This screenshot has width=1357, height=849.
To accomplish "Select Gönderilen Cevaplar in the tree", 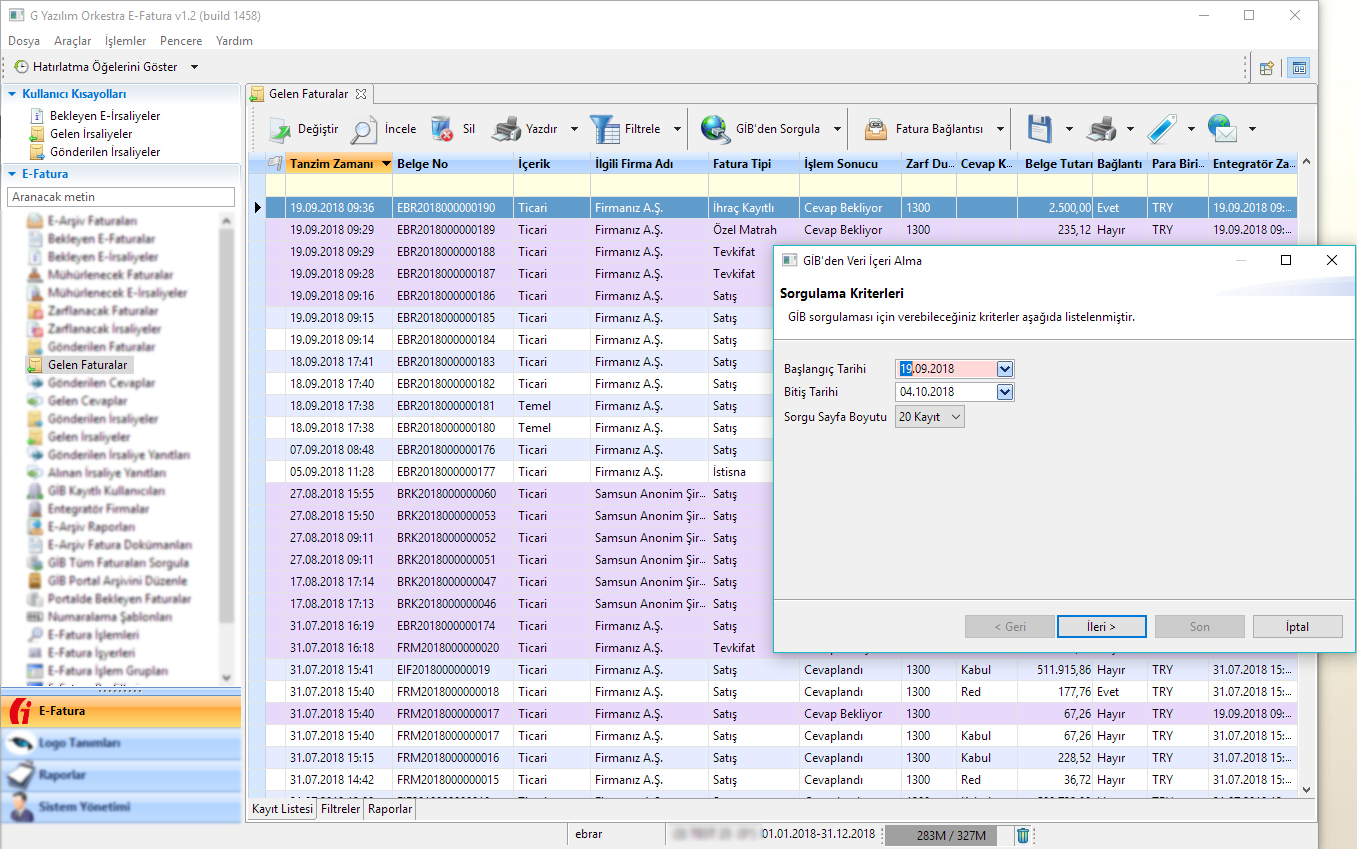I will tap(101, 383).
